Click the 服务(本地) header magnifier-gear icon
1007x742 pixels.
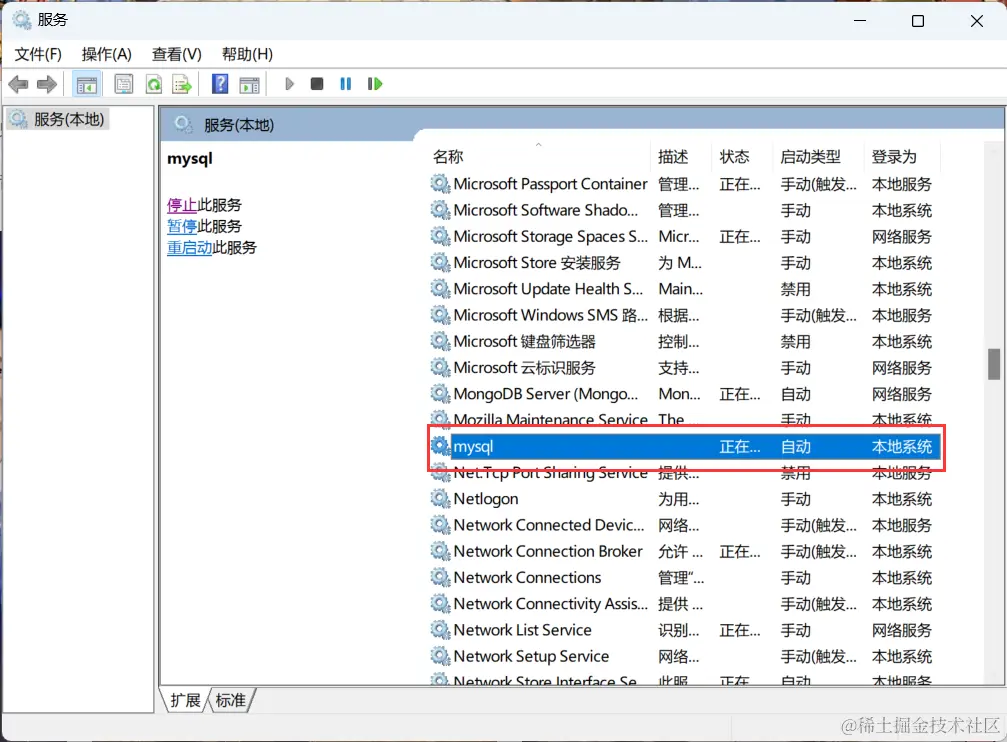(x=183, y=124)
